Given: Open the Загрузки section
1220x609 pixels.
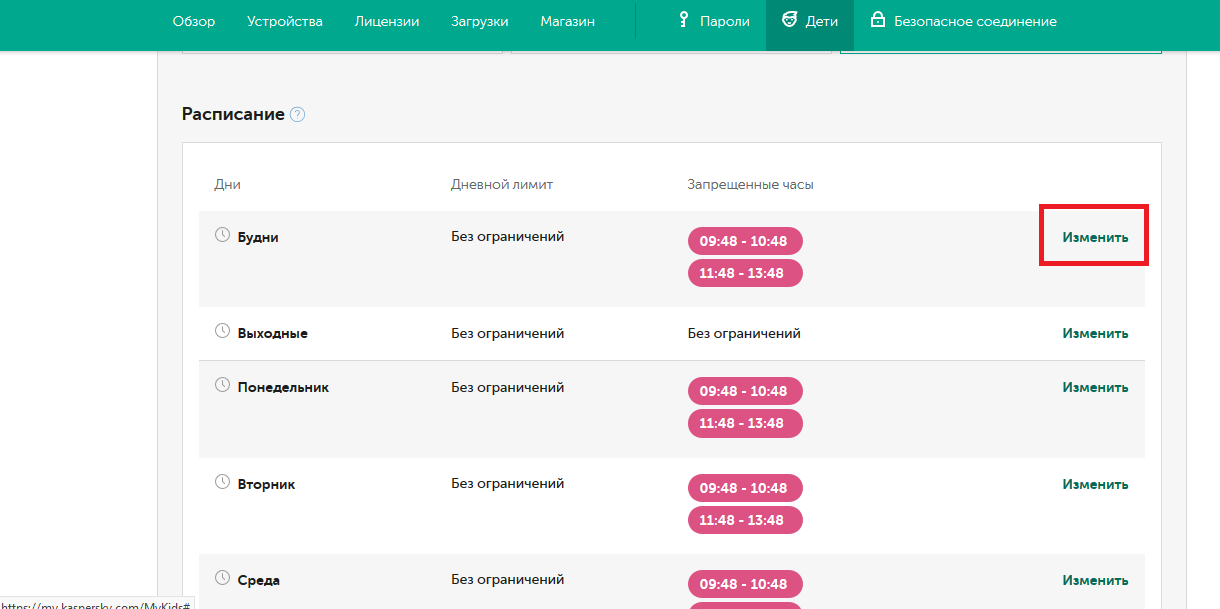Looking at the screenshot, I should [480, 21].
